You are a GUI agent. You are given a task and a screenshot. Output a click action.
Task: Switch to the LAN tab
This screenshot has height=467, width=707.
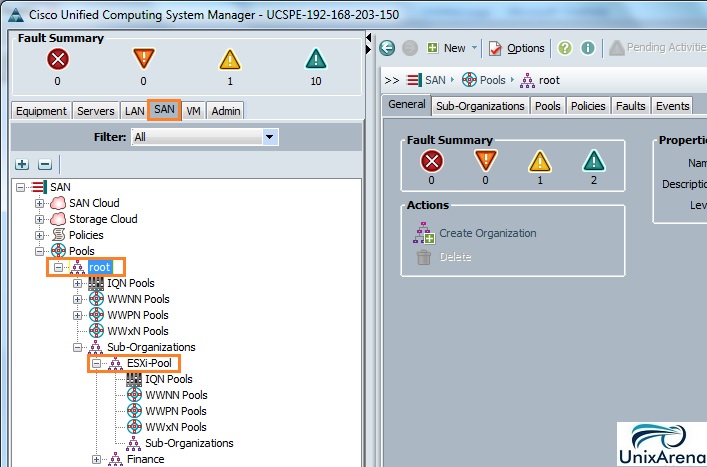(x=134, y=111)
